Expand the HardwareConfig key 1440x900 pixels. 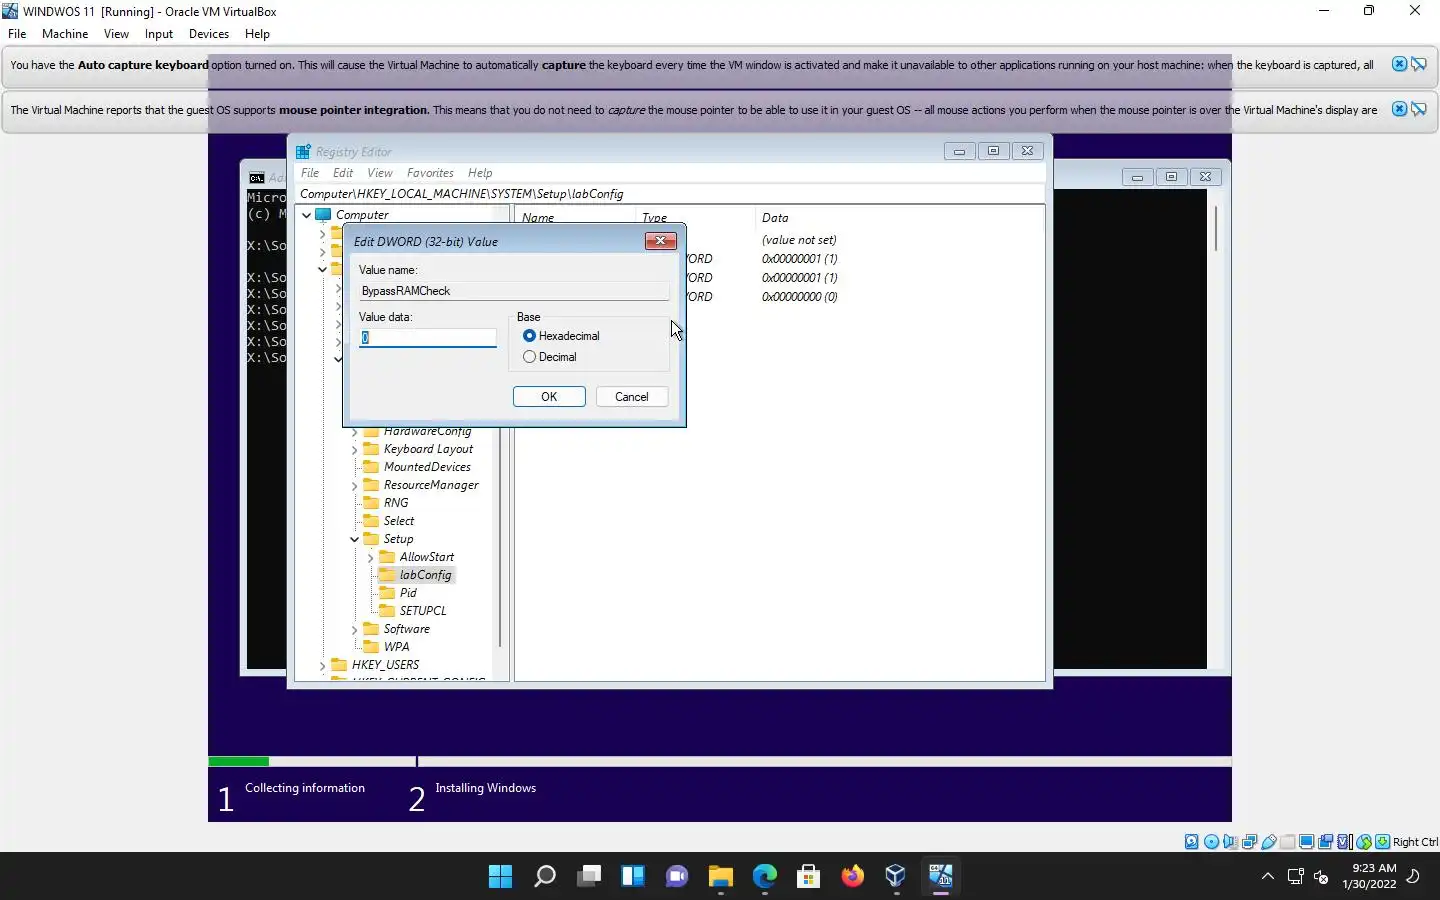[355, 432]
